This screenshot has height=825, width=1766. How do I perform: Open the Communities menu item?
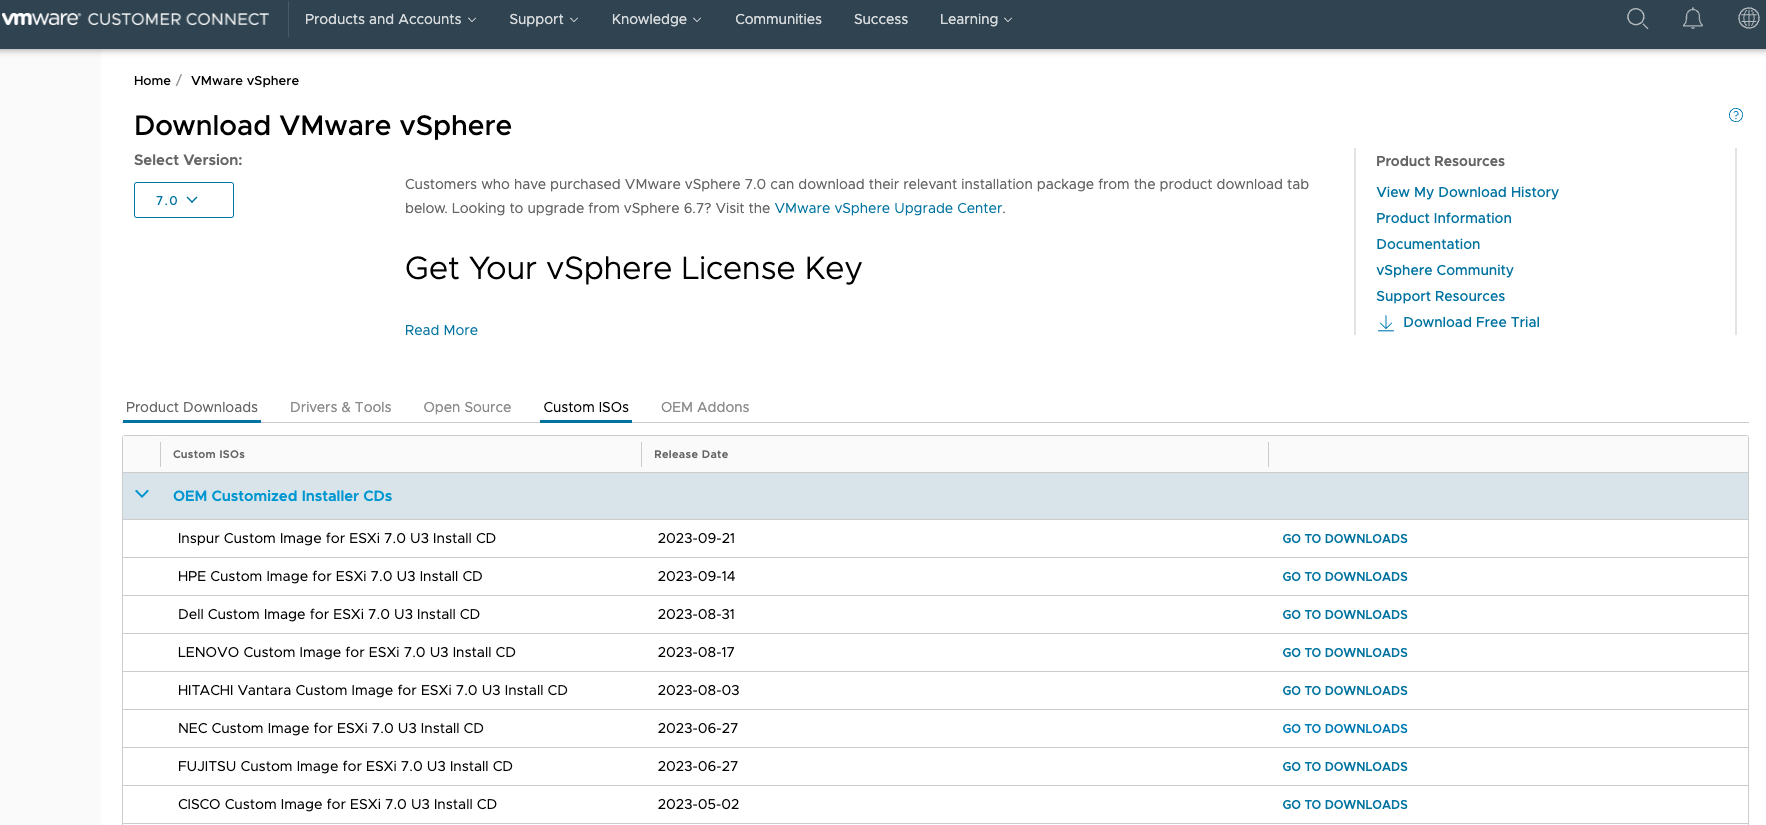coord(778,19)
